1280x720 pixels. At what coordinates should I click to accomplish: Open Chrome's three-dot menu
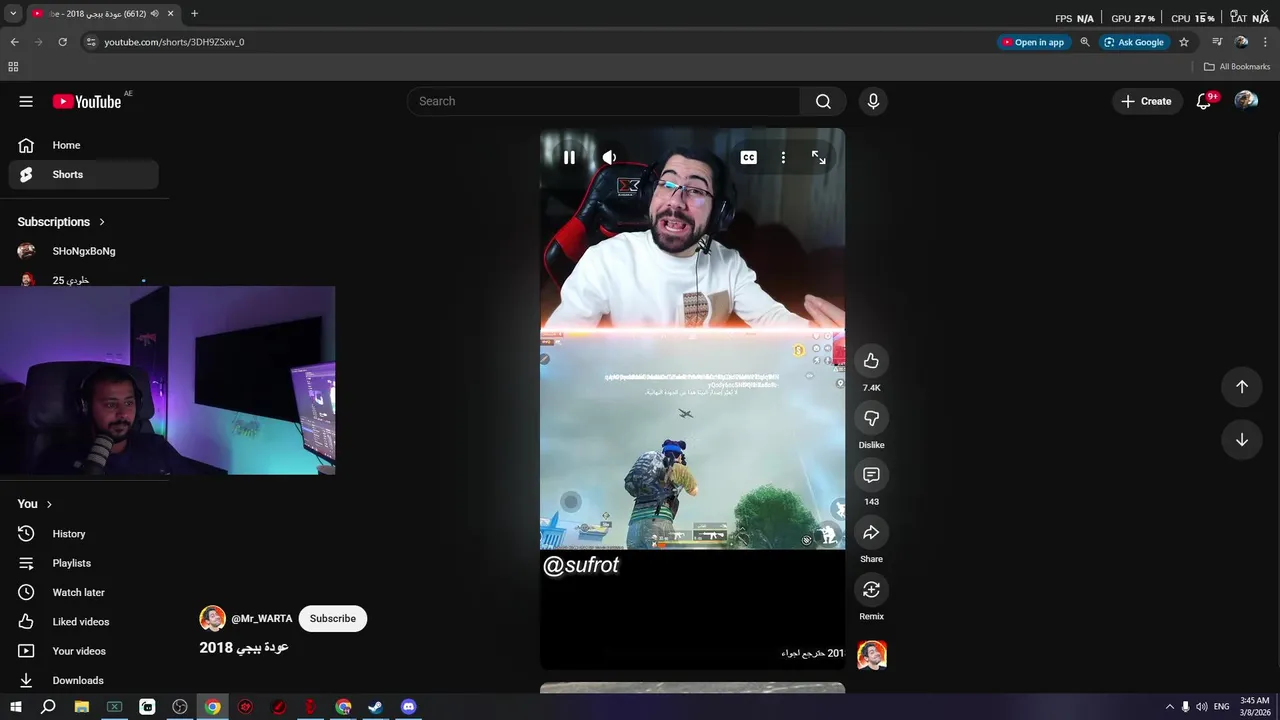click(1265, 42)
